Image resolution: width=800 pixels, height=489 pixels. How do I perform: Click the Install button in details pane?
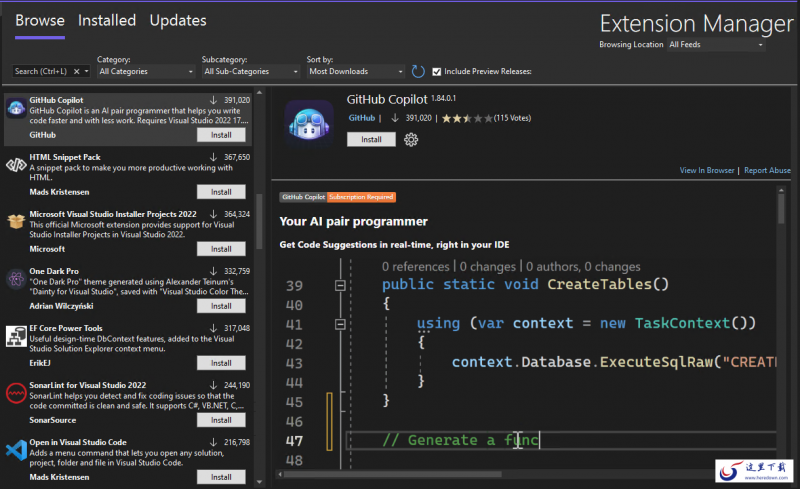coord(371,139)
